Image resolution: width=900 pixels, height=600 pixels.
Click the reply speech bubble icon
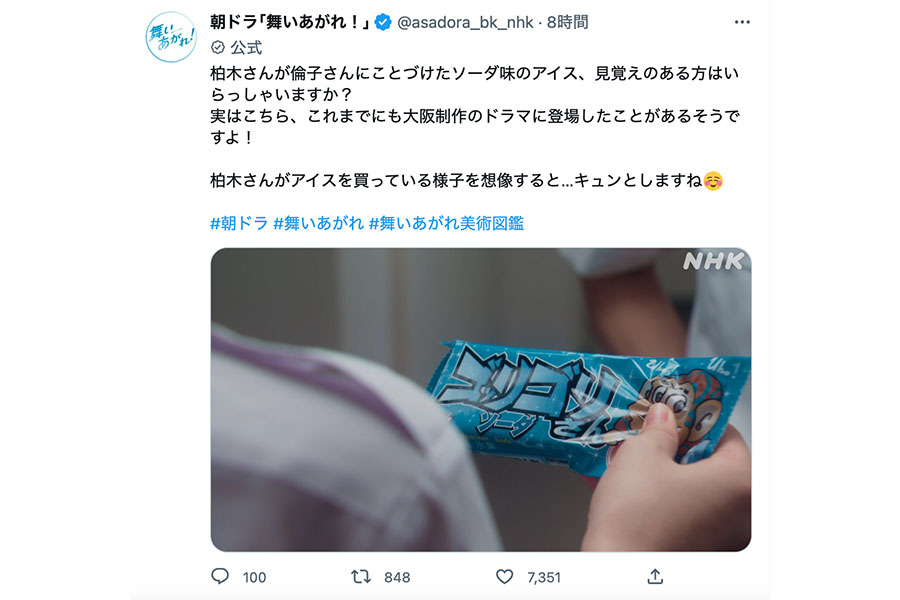(x=220, y=576)
